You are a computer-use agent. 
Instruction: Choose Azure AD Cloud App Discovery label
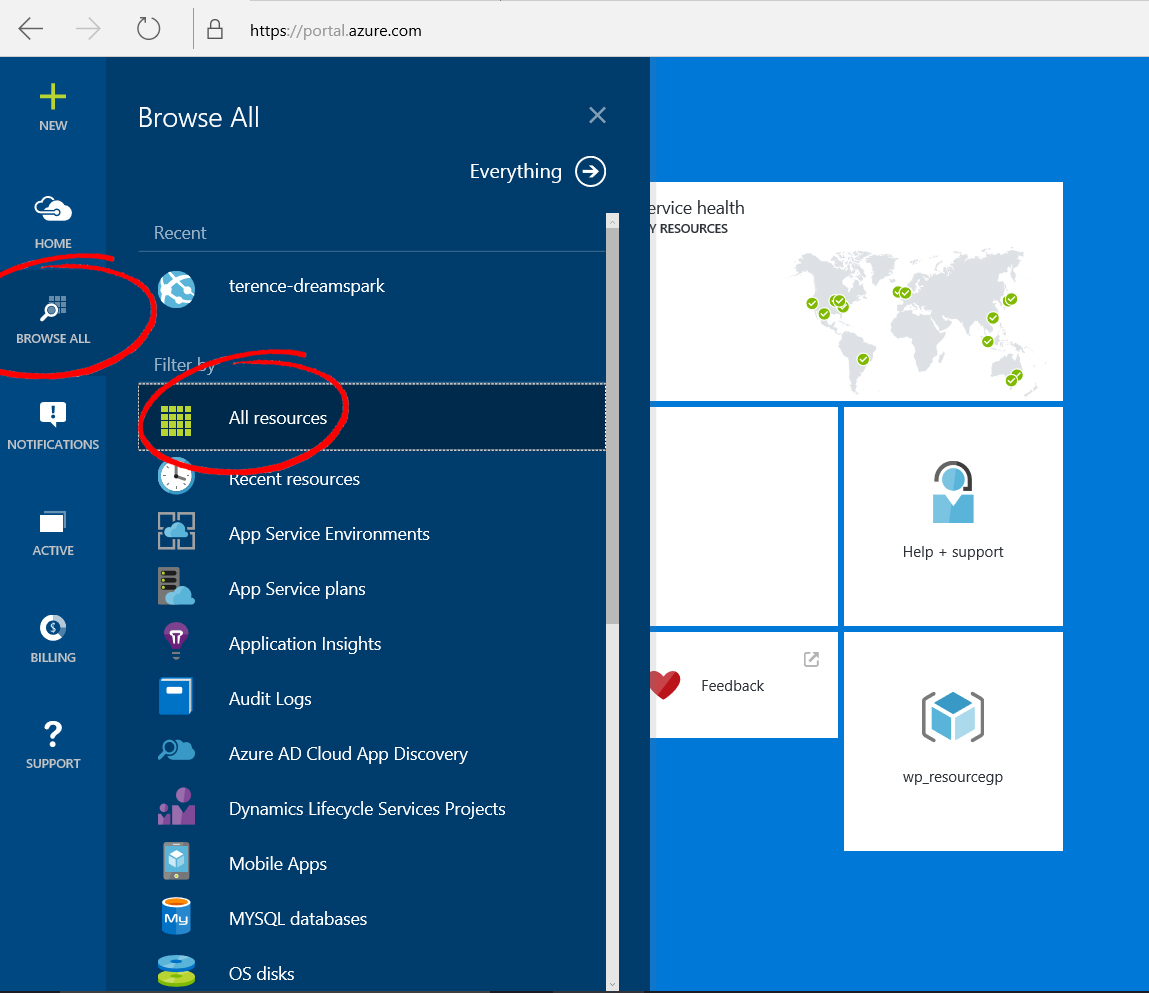tap(348, 753)
